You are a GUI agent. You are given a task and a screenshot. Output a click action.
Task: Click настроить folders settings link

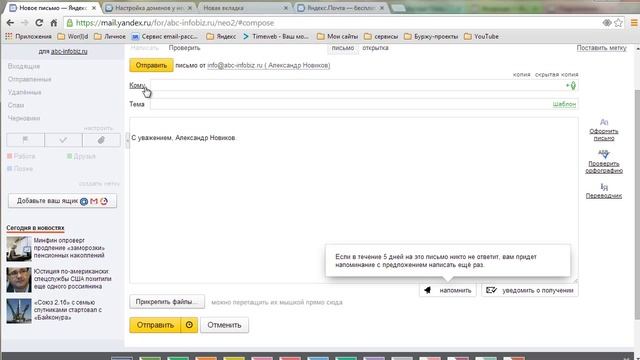click(98, 128)
